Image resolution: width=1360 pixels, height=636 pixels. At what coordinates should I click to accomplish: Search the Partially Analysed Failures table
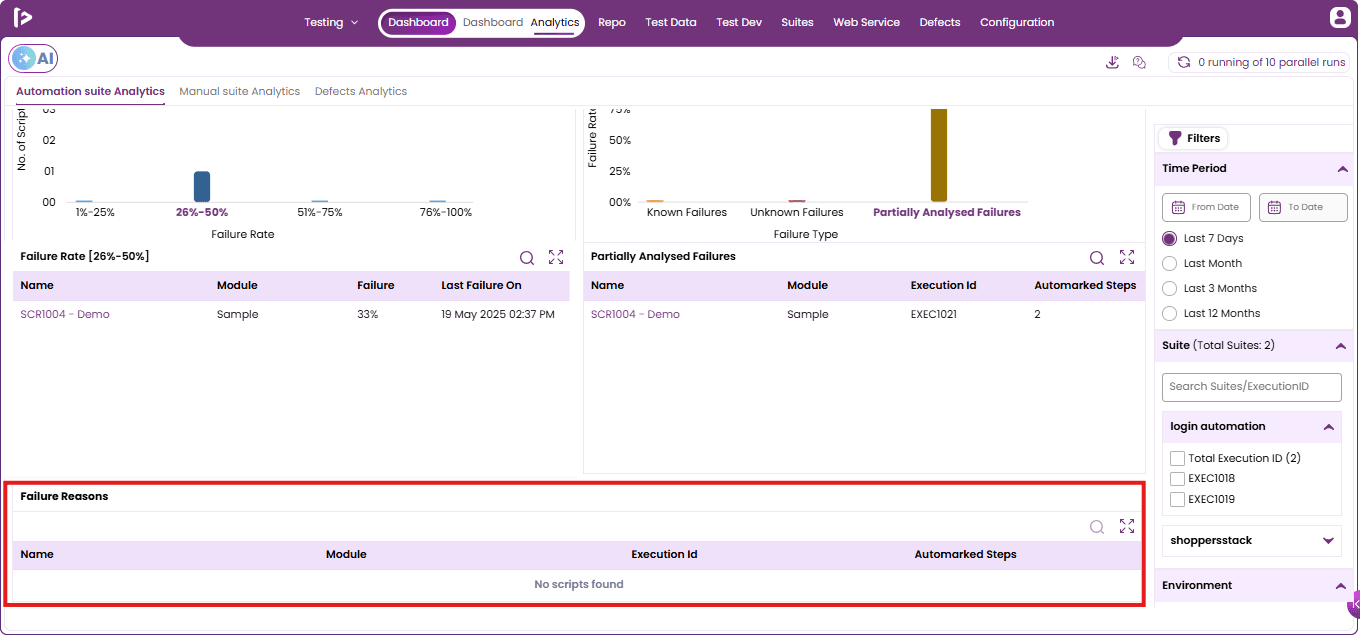[1097, 258]
